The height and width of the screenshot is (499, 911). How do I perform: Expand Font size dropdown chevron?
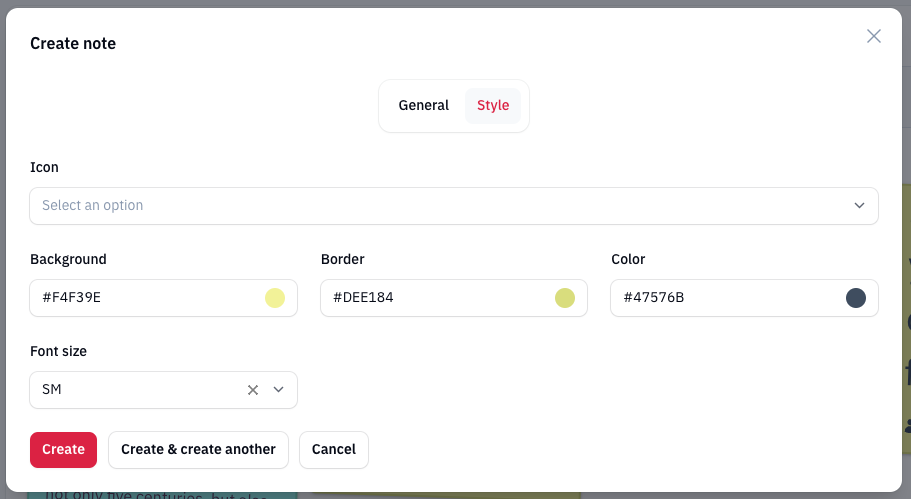coord(278,390)
